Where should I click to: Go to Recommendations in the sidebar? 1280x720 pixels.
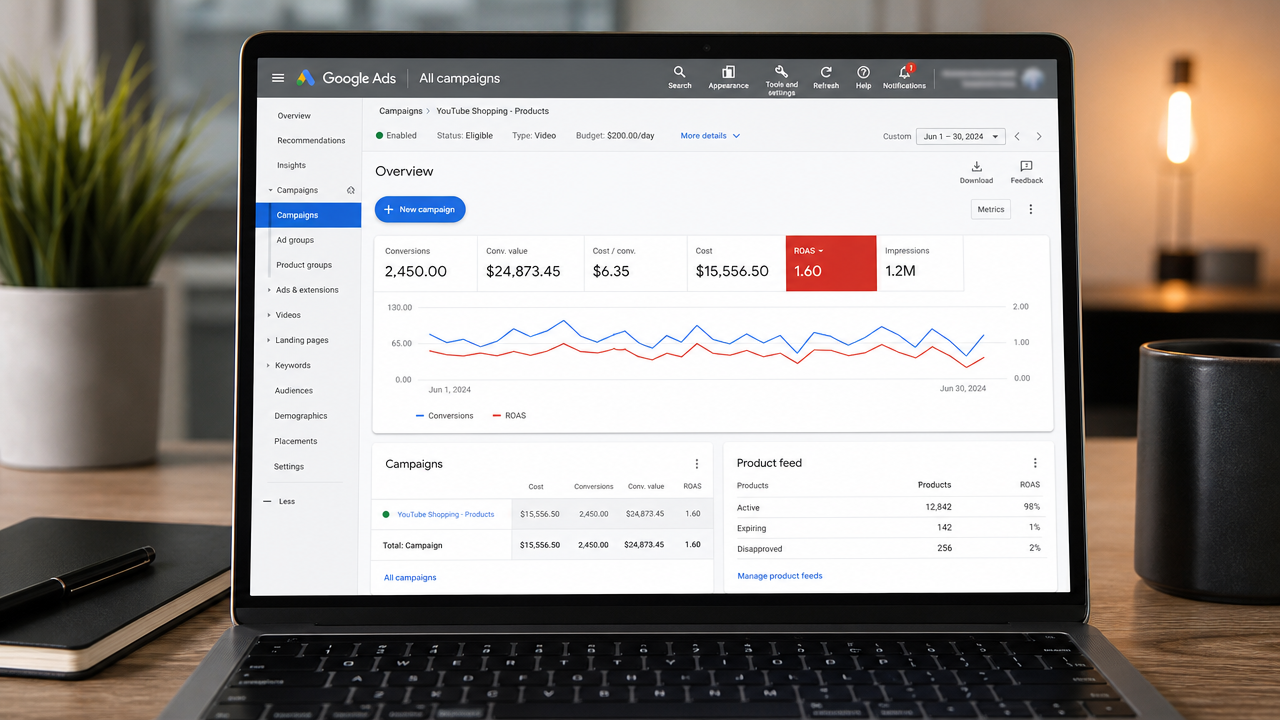[311, 140]
